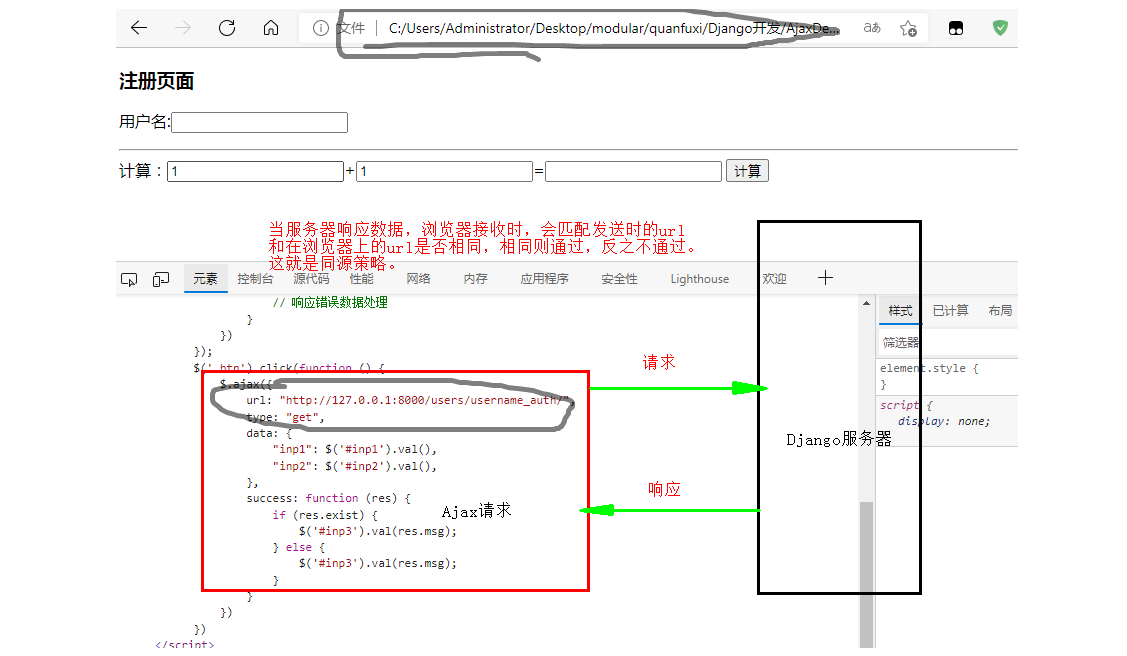Click the site info icon in address bar
This screenshot has height=656, width=1127.
321,28
